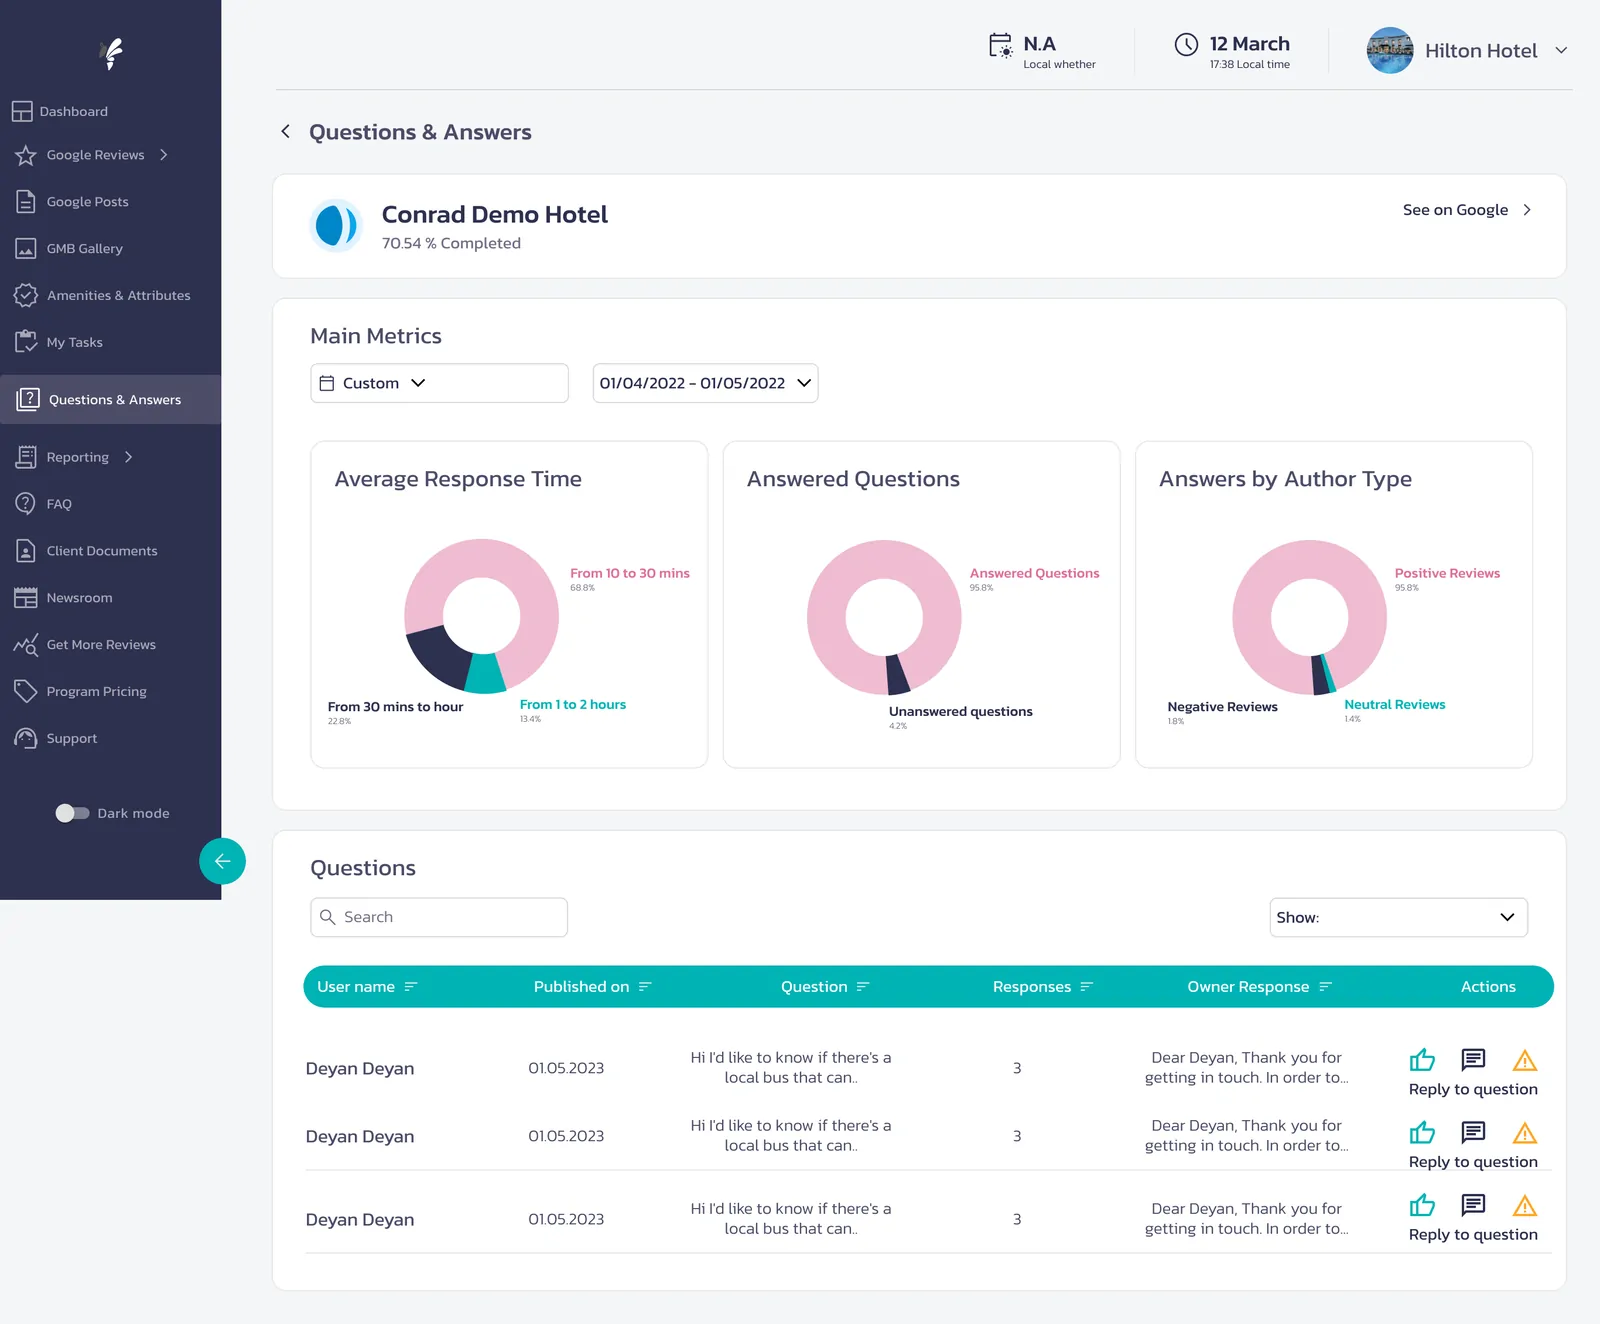1600x1324 pixels.
Task: Expand Hilton Hotel account menu chevron
Action: tap(1561, 50)
